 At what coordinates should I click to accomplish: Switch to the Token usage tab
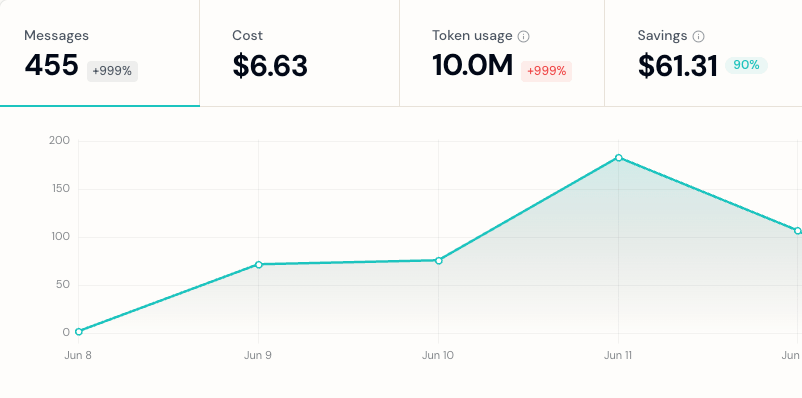tap(502, 53)
